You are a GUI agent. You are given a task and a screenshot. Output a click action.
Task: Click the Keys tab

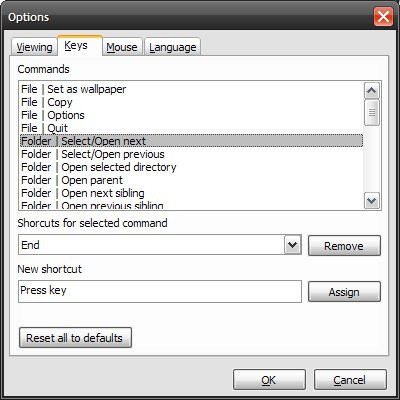pyautogui.click(x=79, y=45)
